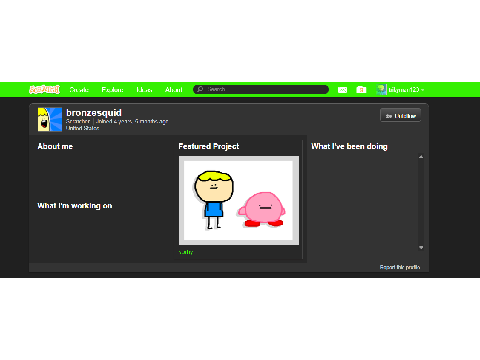480x360 pixels.
Task: Click bronzesquid's profile avatar picture
Action: pyautogui.click(x=50, y=119)
